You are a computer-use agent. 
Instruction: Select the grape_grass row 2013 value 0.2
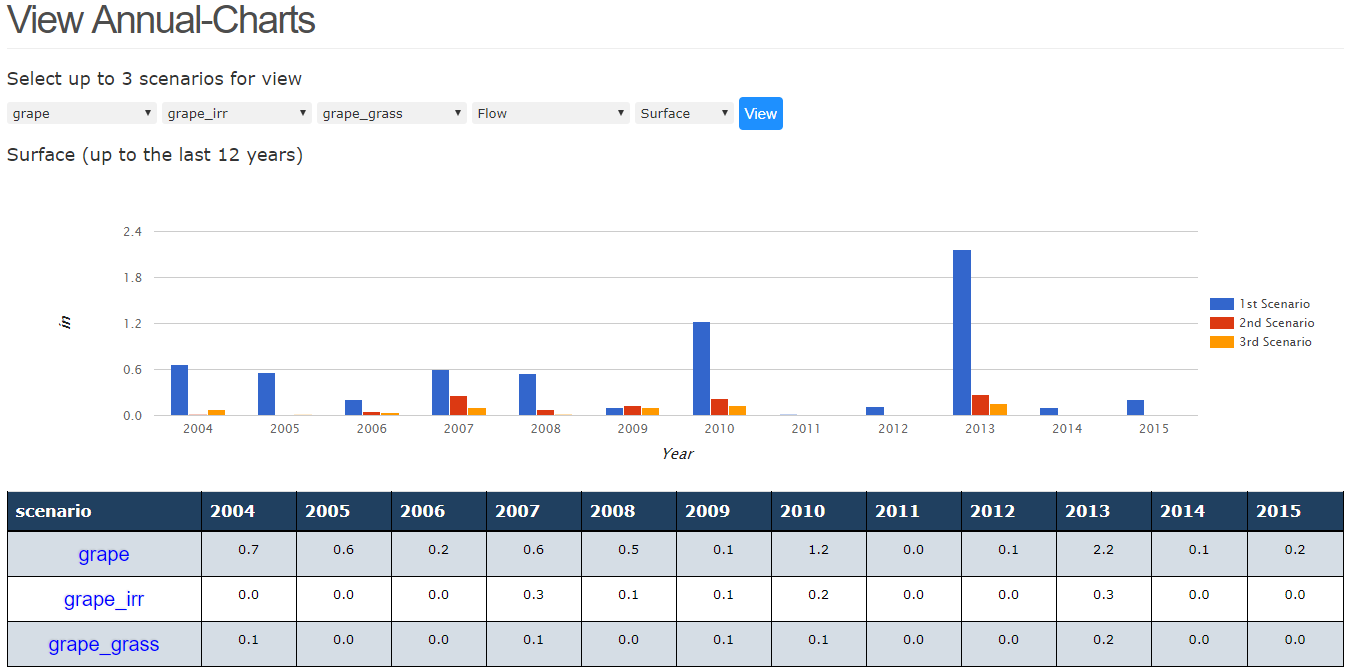pyautogui.click(x=1103, y=640)
